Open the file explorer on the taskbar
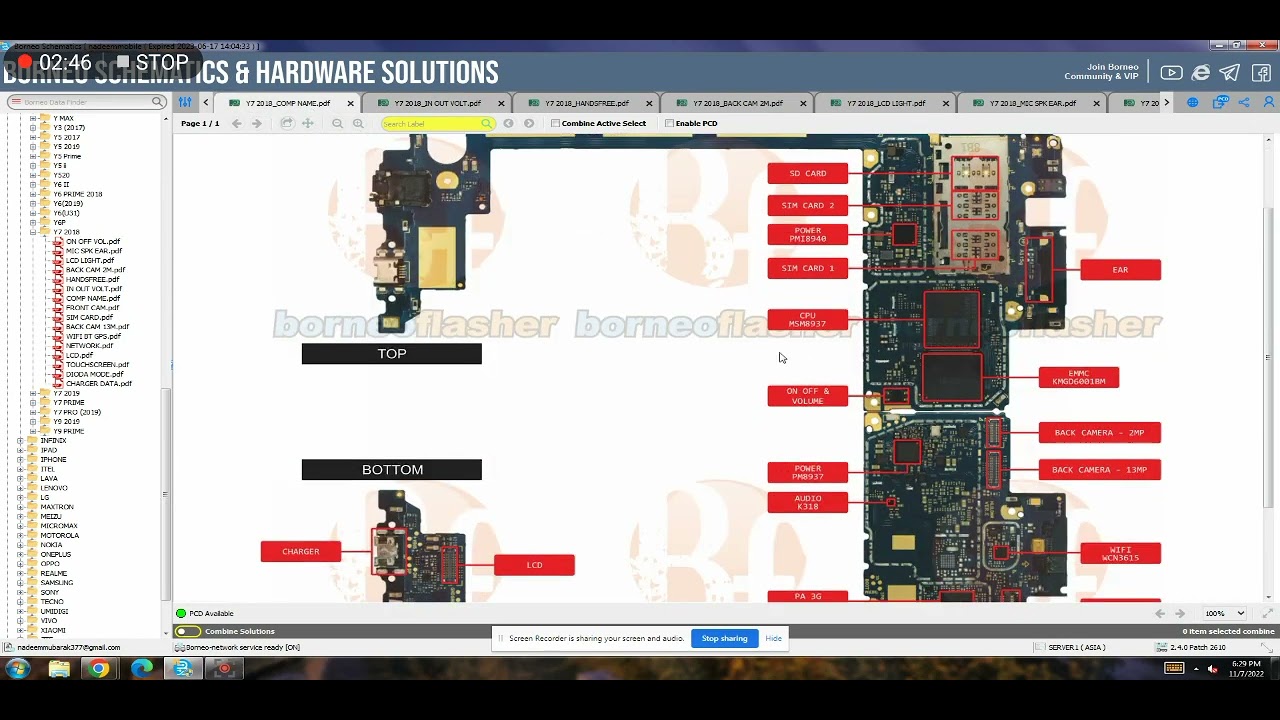The width and height of the screenshot is (1280, 720). [59, 668]
